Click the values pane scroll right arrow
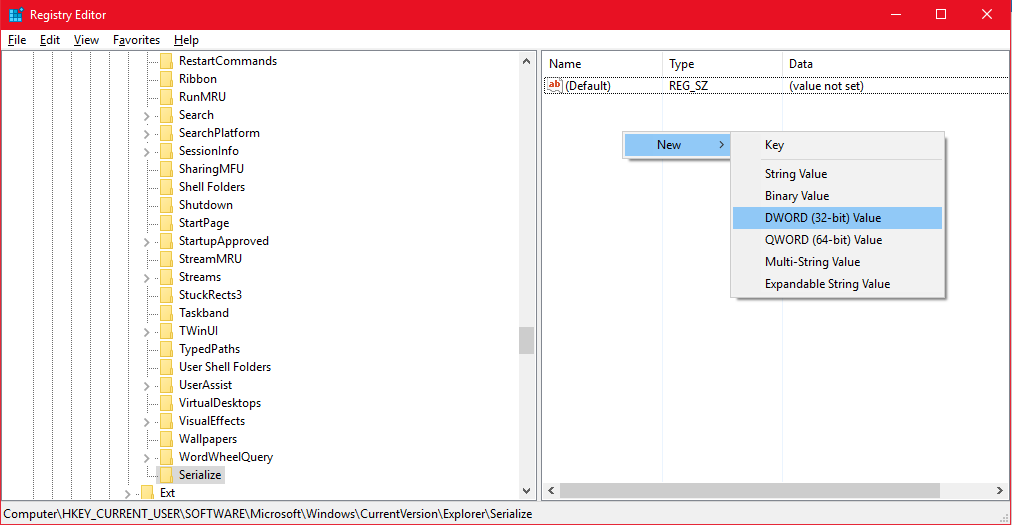Viewport: 1012px width, 525px height. (x=1000, y=491)
